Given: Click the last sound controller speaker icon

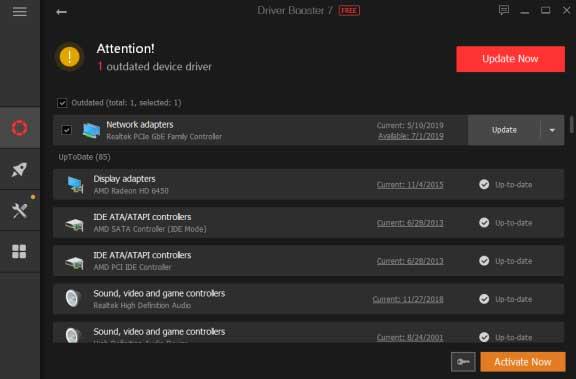Looking at the screenshot, I should pos(72,335).
